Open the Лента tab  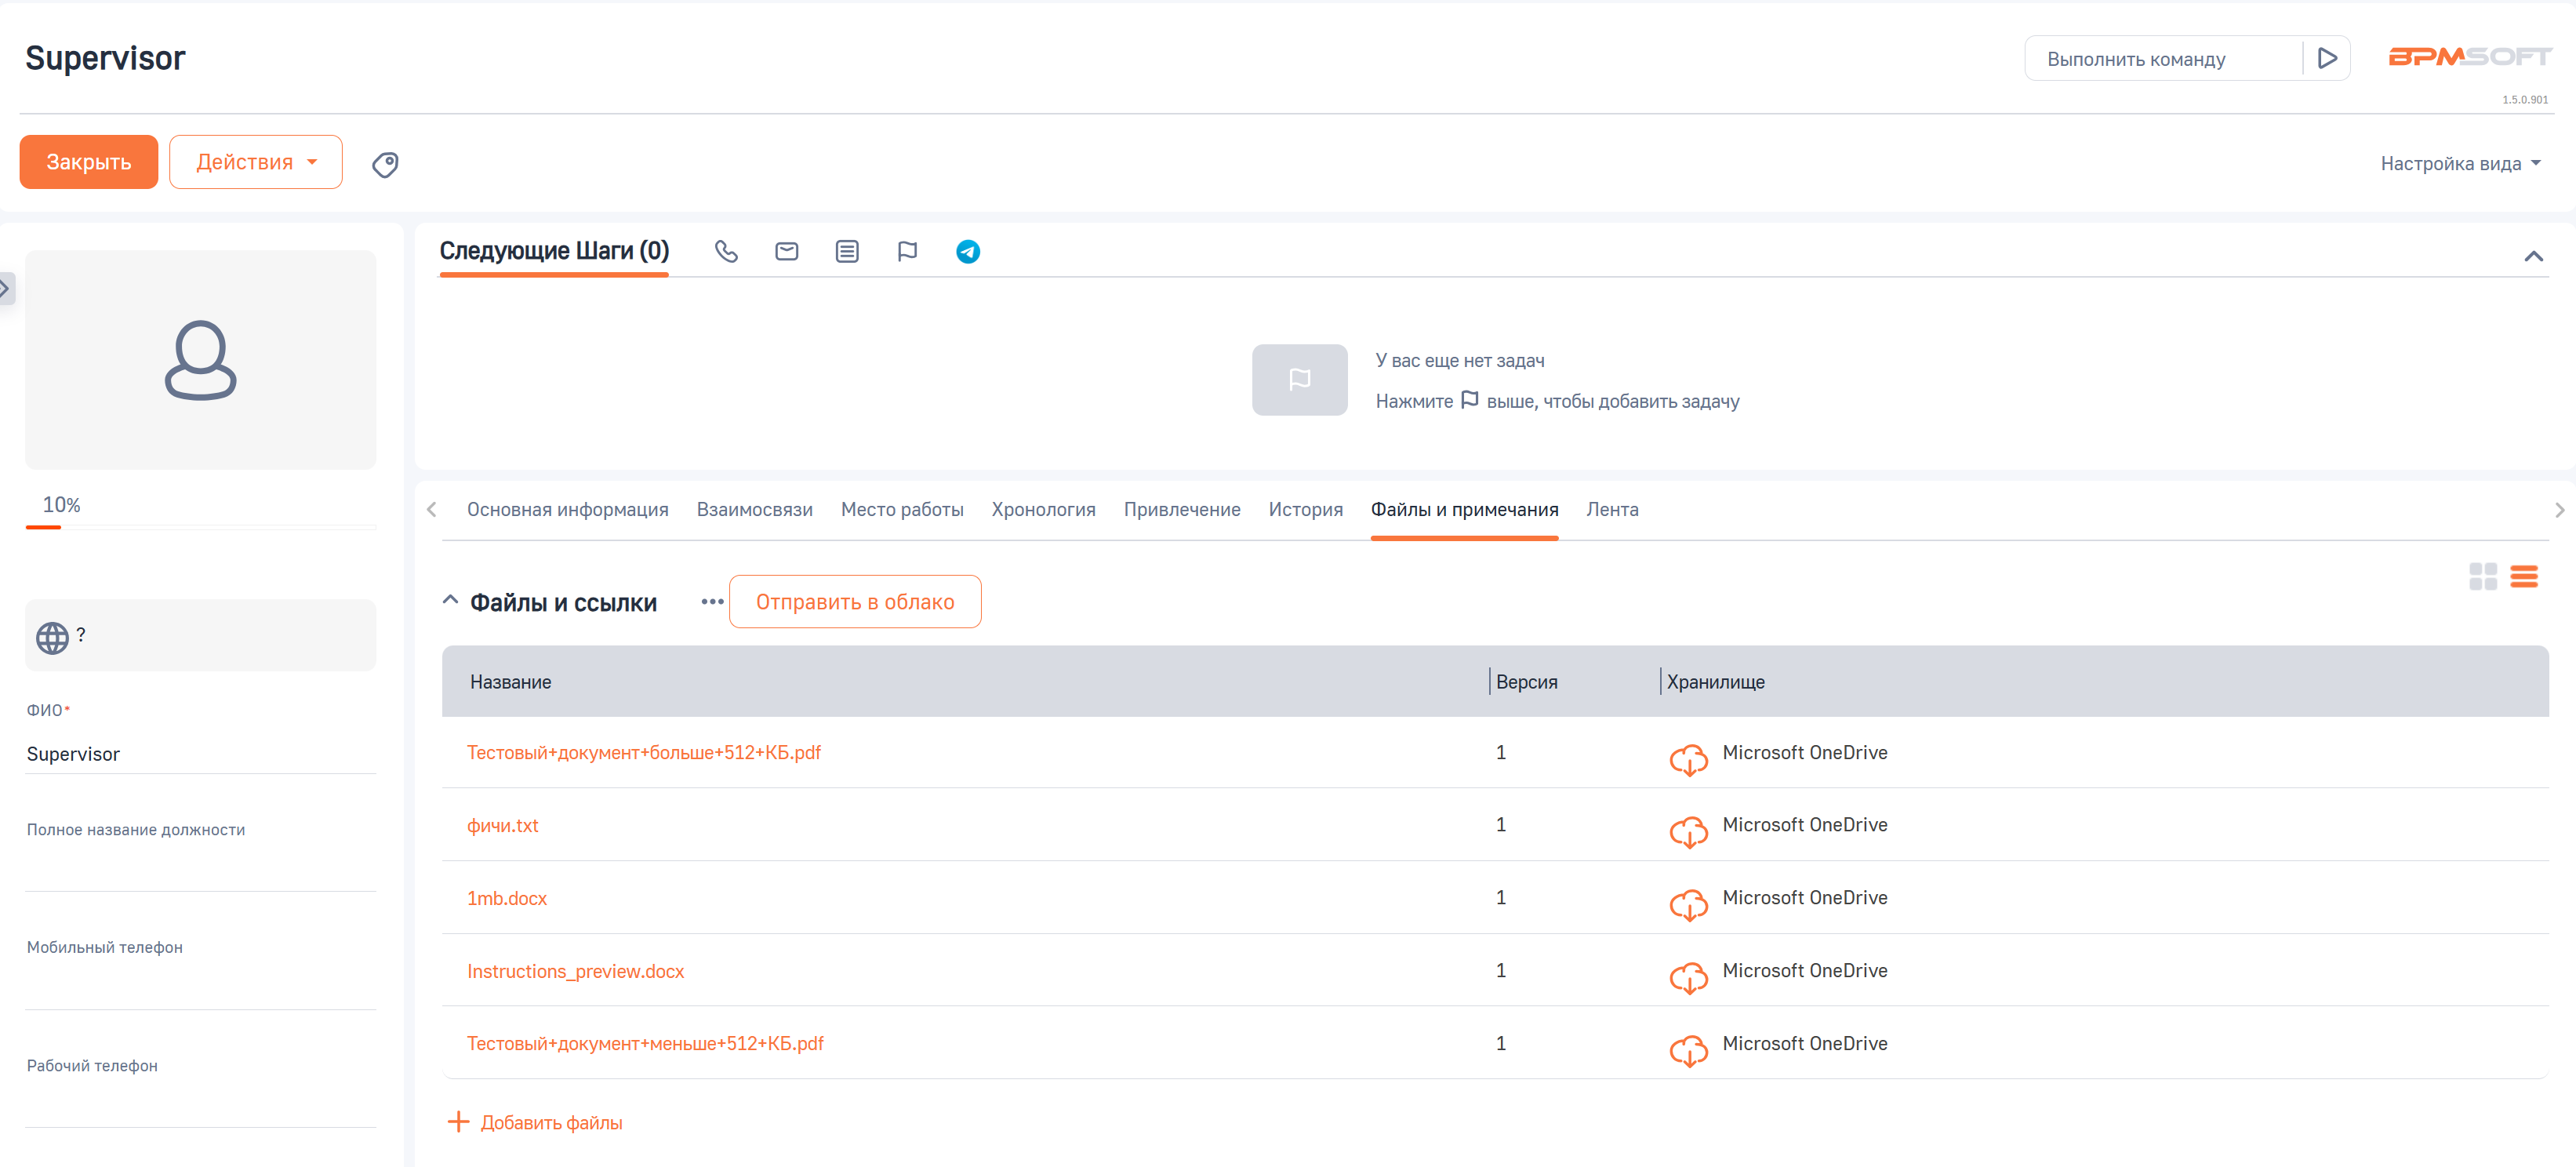click(1612, 510)
